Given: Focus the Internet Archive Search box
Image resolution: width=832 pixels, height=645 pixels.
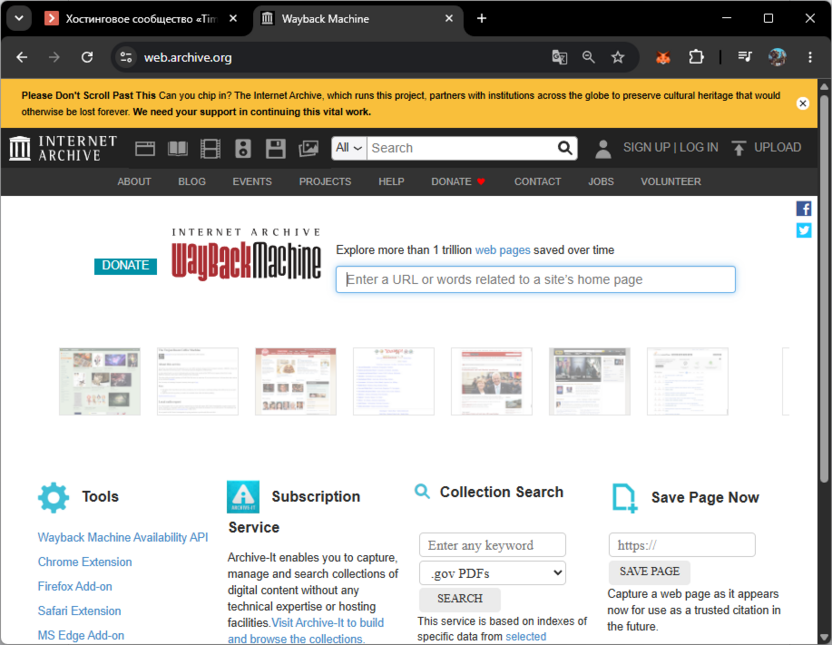Looking at the screenshot, I should coord(462,148).
